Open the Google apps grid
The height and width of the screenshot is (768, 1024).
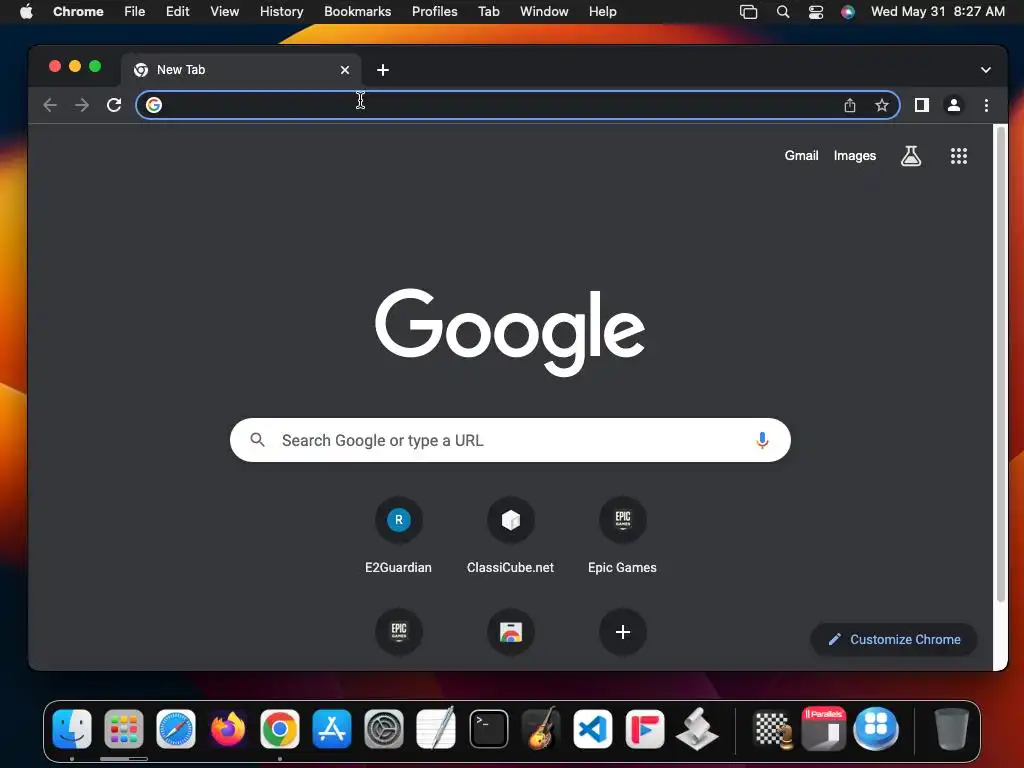click(x=959, y=155)
